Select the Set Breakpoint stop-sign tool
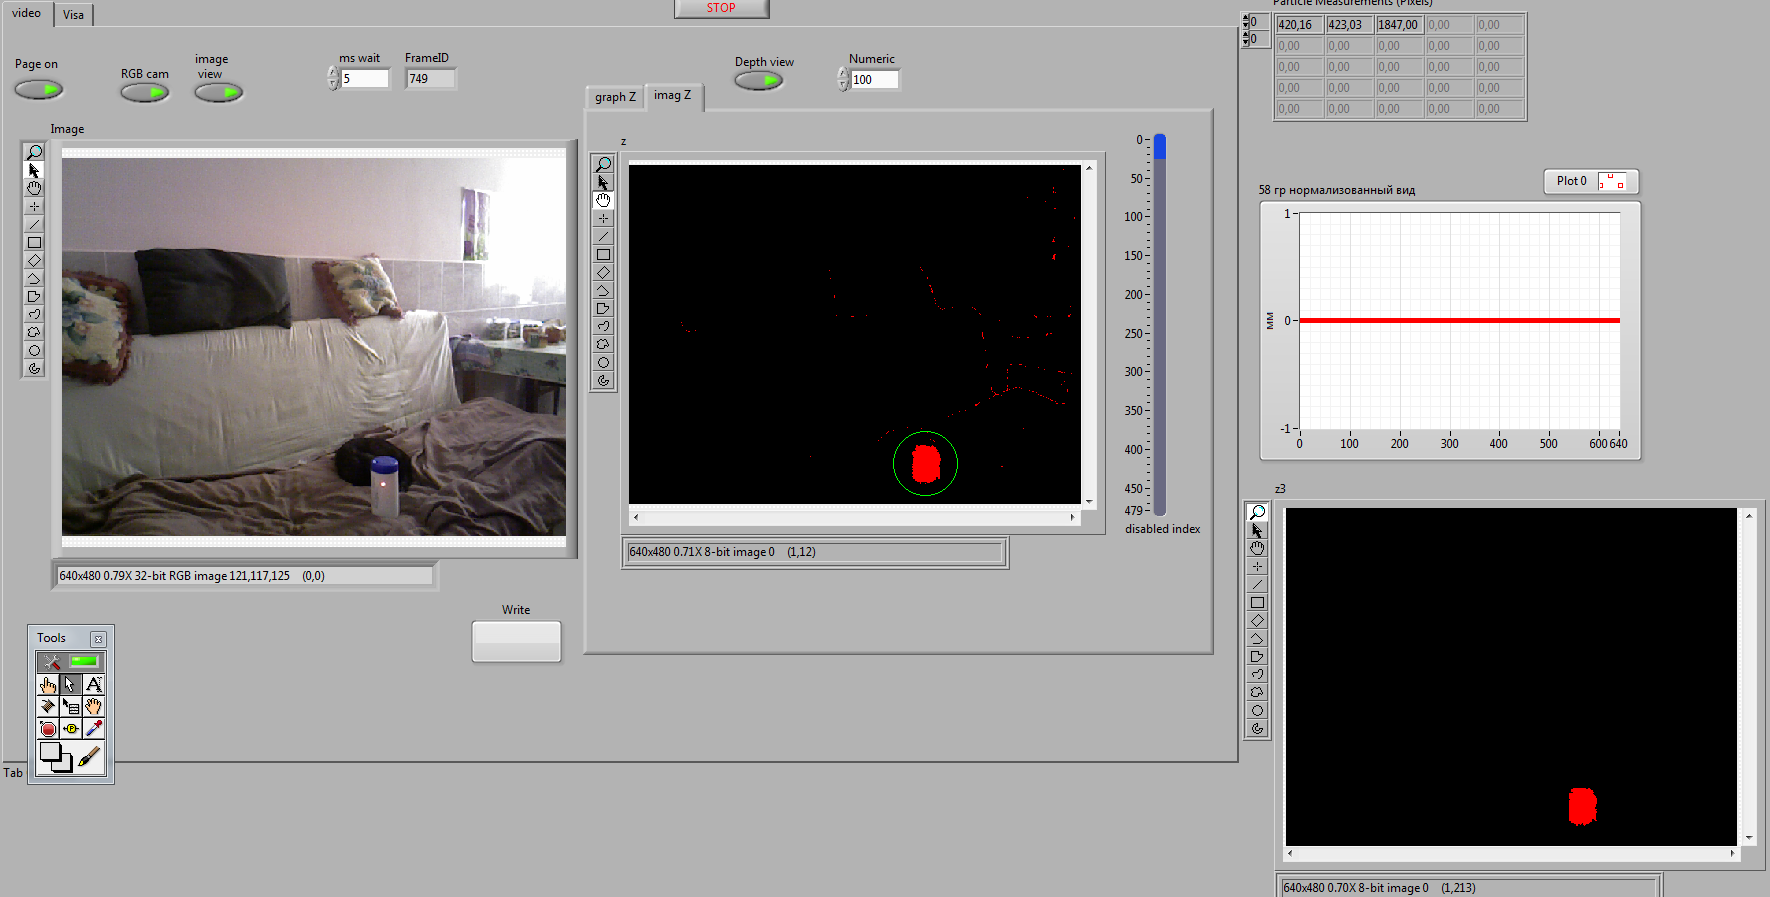 point(48,729)
